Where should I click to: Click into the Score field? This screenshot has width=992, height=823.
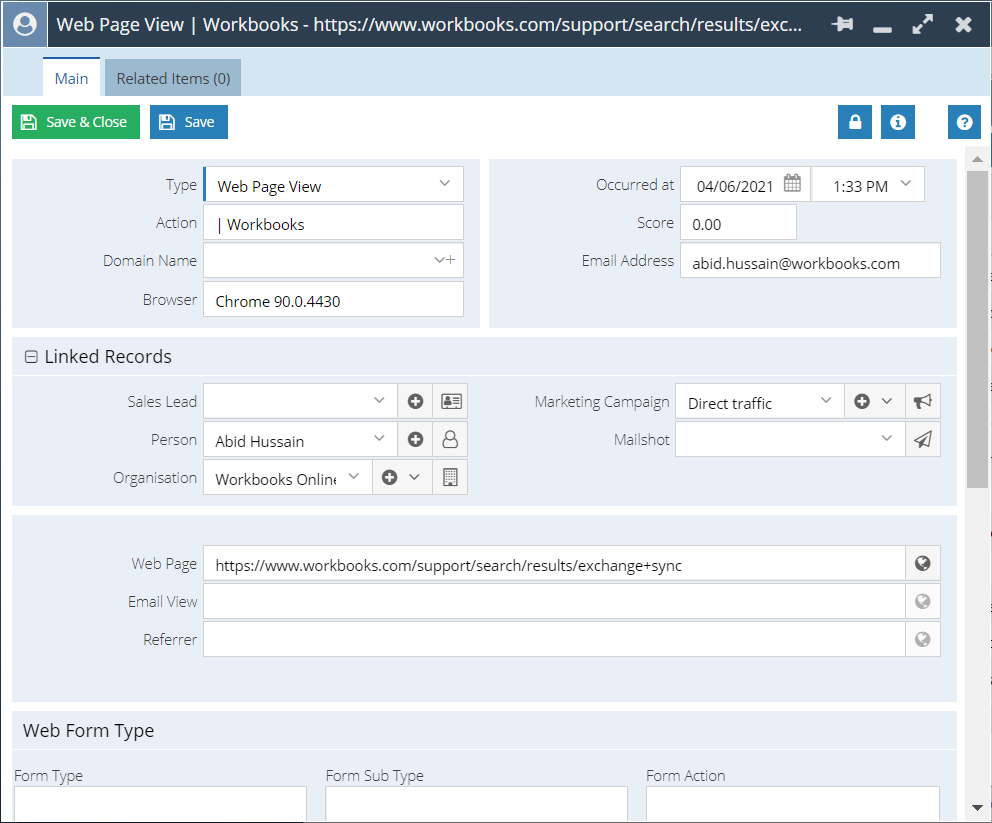[x=738, y=222]
